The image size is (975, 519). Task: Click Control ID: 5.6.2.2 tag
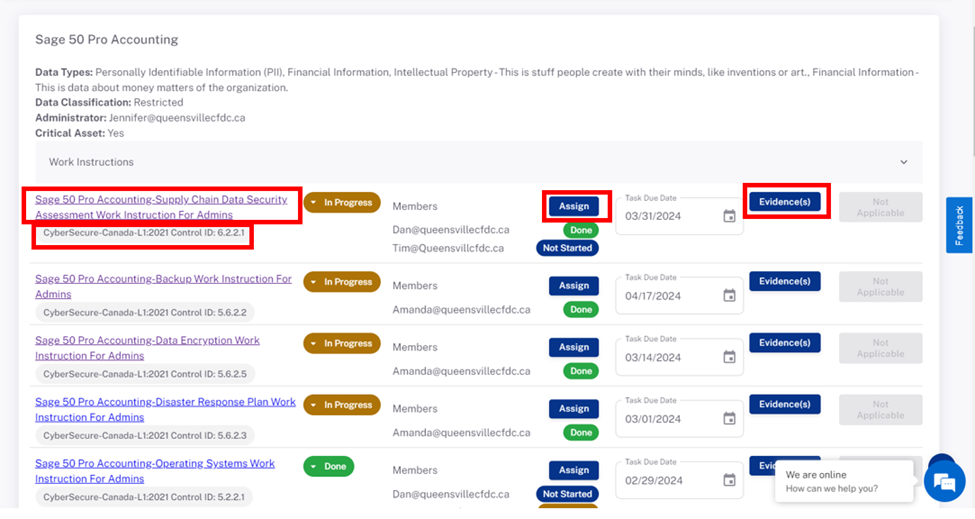pos(144,313)
